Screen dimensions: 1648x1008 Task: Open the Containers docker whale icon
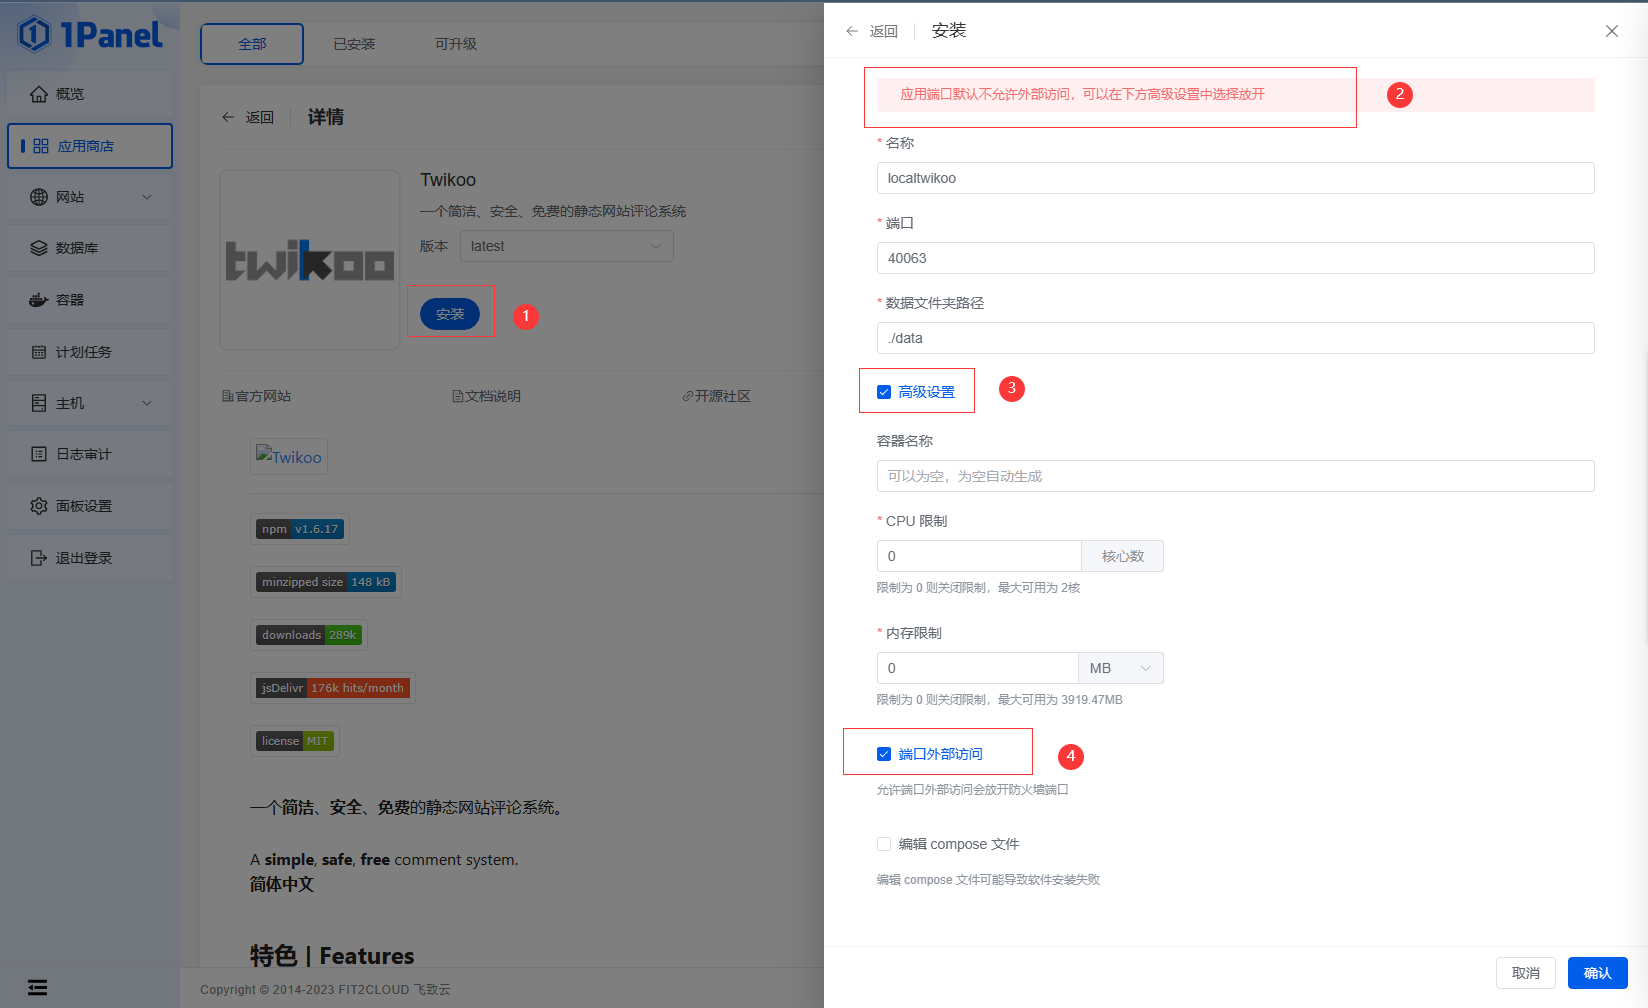pyautogui.click(x=39, y=300)
